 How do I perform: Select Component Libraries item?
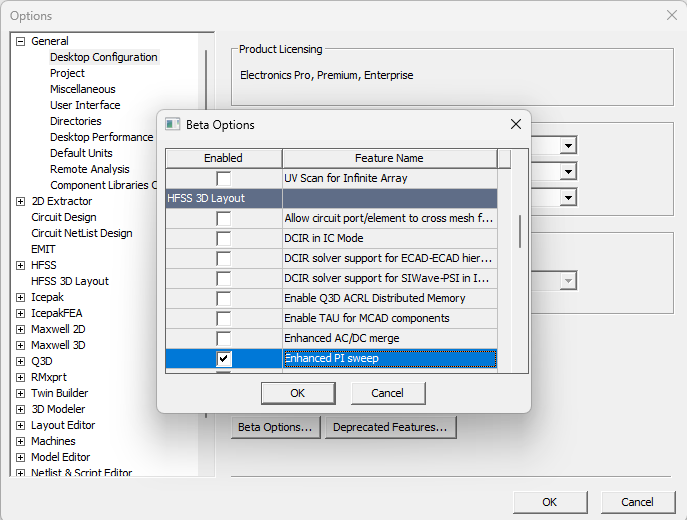point(103,185)
